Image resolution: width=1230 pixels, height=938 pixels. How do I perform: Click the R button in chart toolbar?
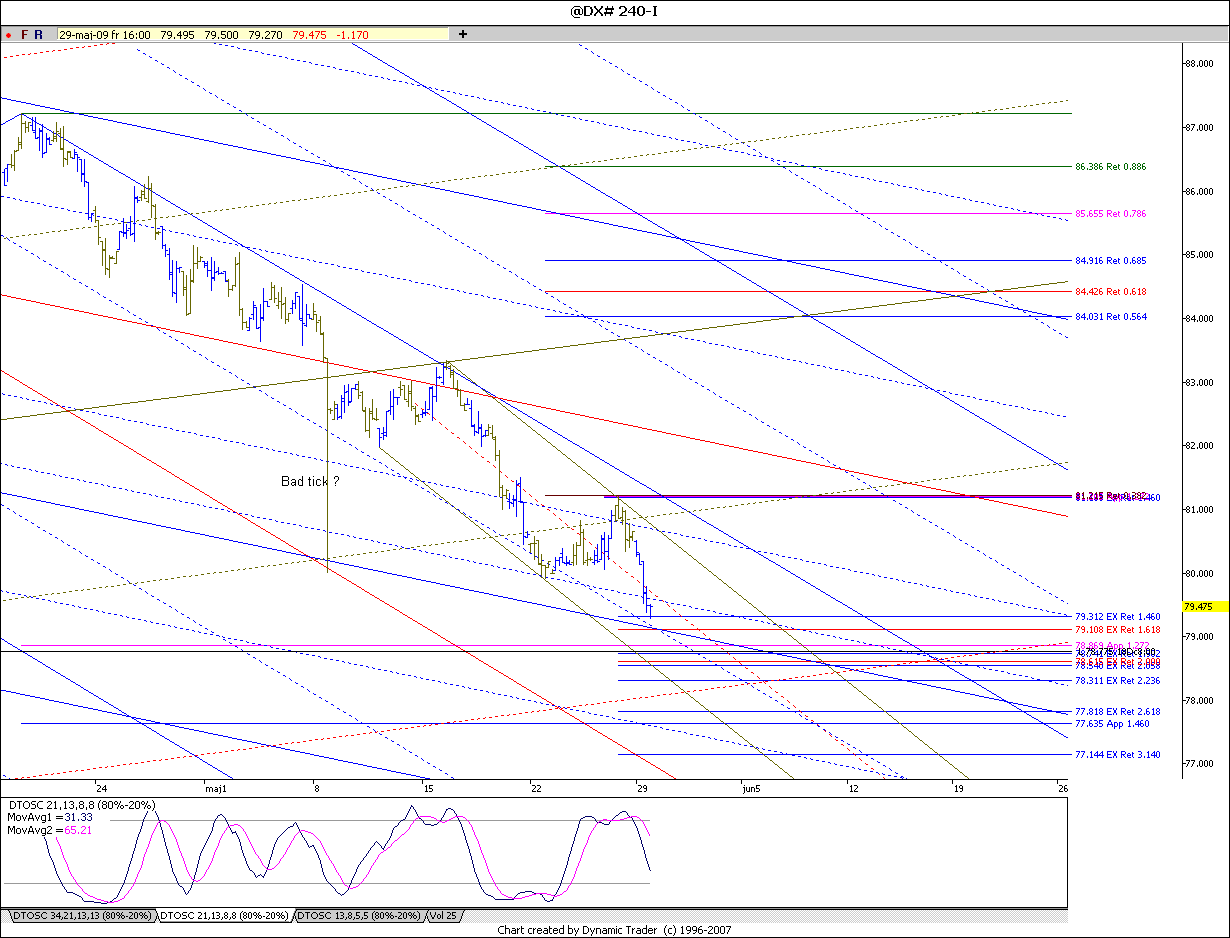pos(38,34)
